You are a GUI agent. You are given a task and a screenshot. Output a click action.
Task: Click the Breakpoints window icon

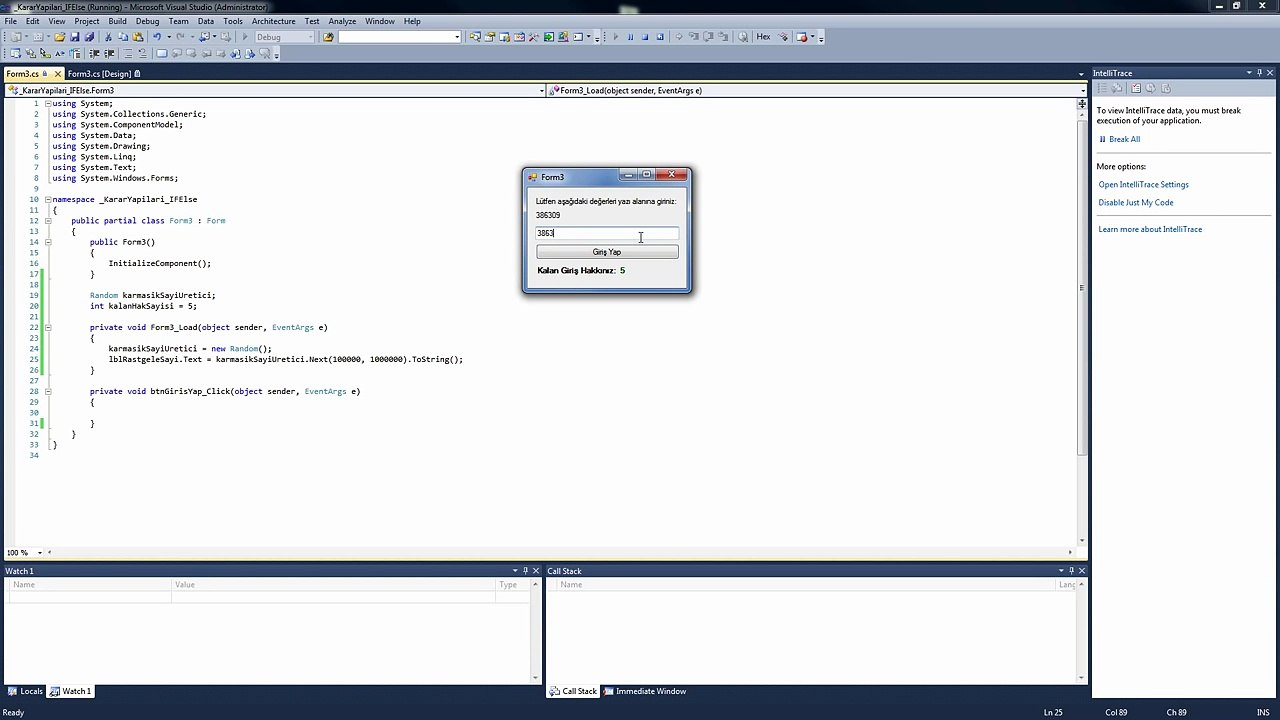[802, 37]
